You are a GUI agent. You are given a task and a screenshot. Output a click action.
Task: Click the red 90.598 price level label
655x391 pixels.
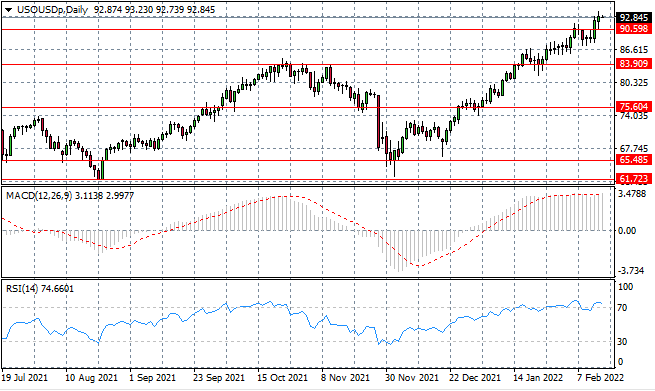634,29
